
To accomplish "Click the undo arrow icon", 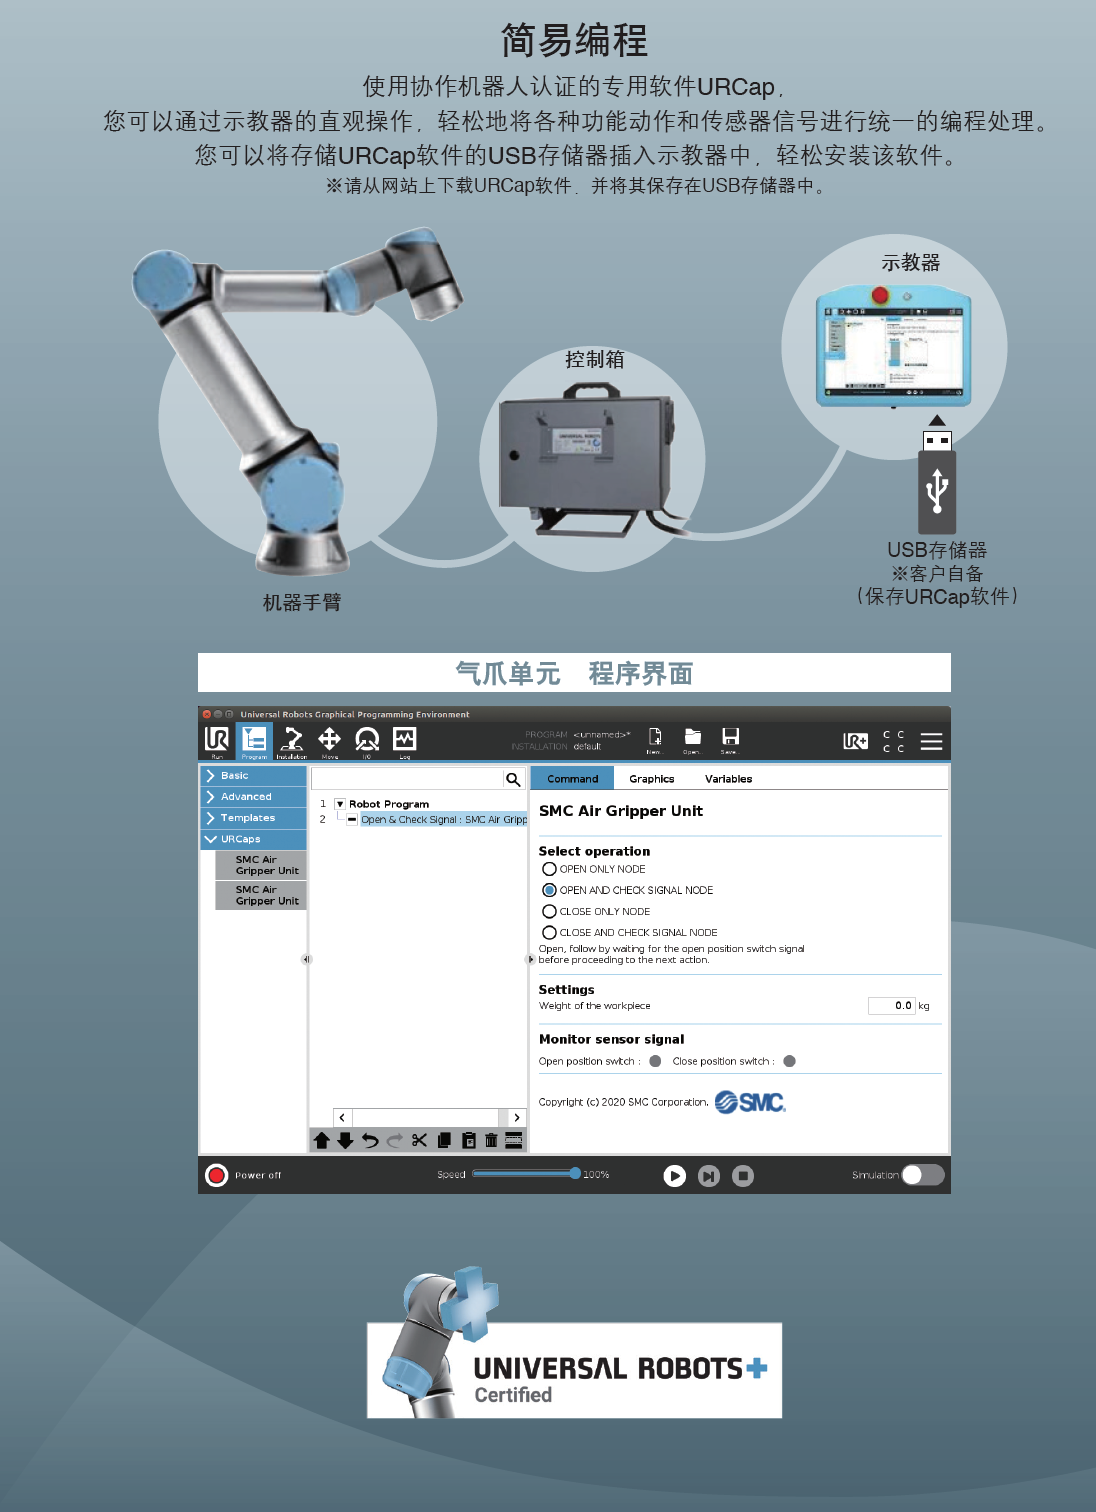I will point(370,1140).
